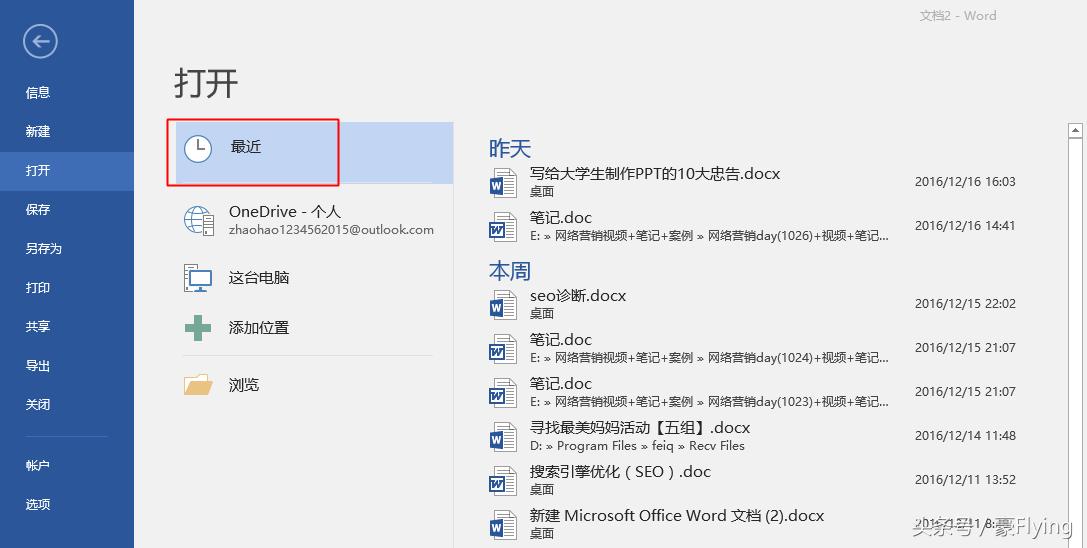Click the Browse folder icon
Image resolution: width=1087 pixels, height=548 pixels.
[x=198, y=384]
